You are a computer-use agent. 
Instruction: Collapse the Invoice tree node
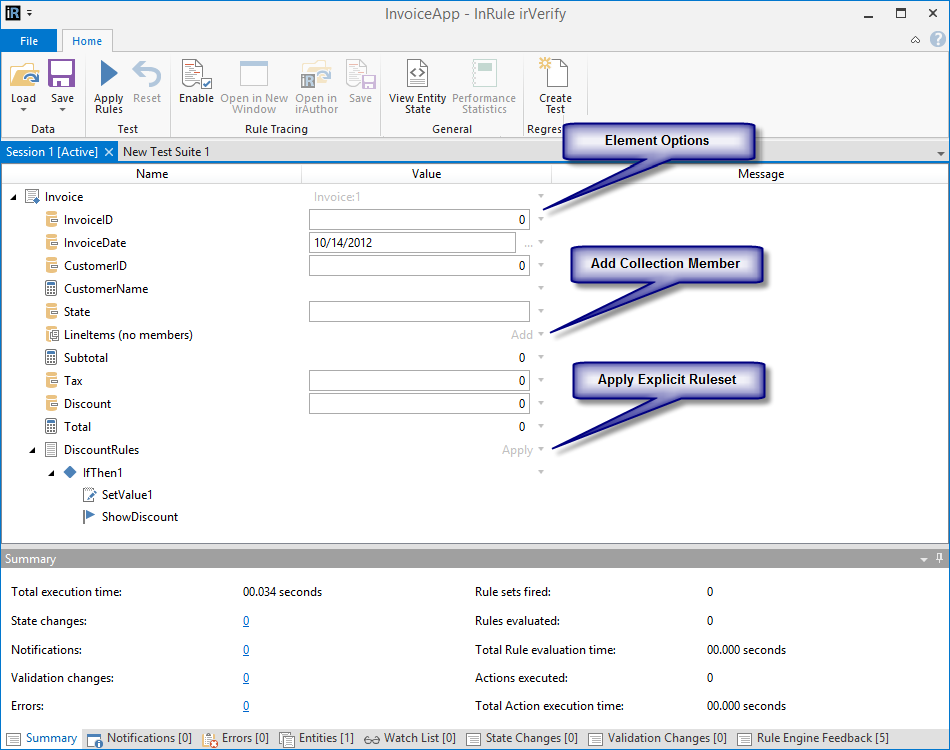(14, 198)
